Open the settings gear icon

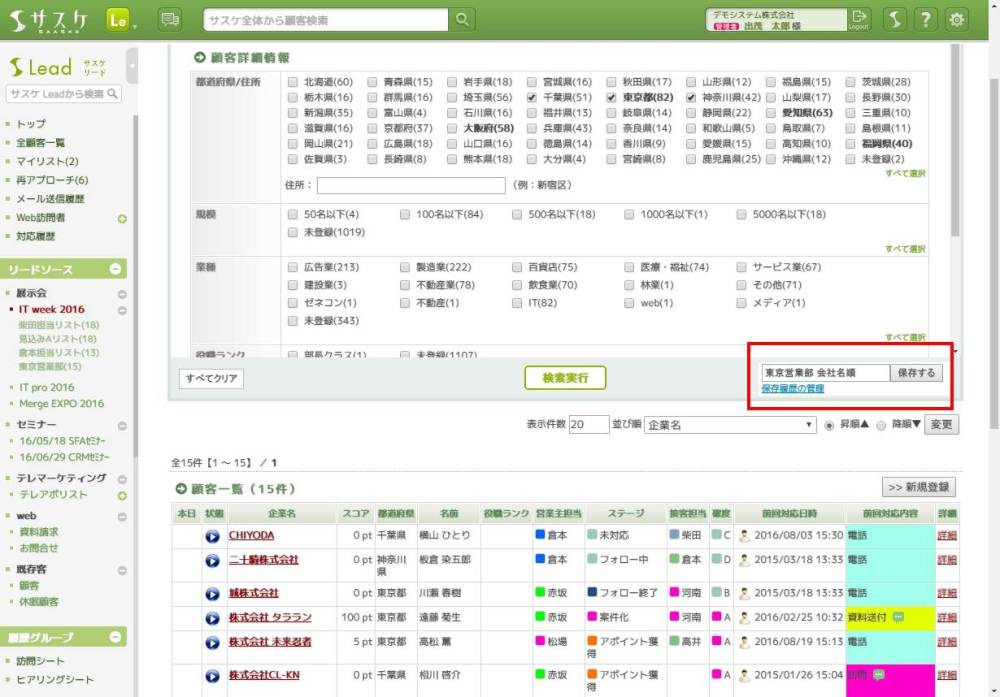(x=957, y=20)
